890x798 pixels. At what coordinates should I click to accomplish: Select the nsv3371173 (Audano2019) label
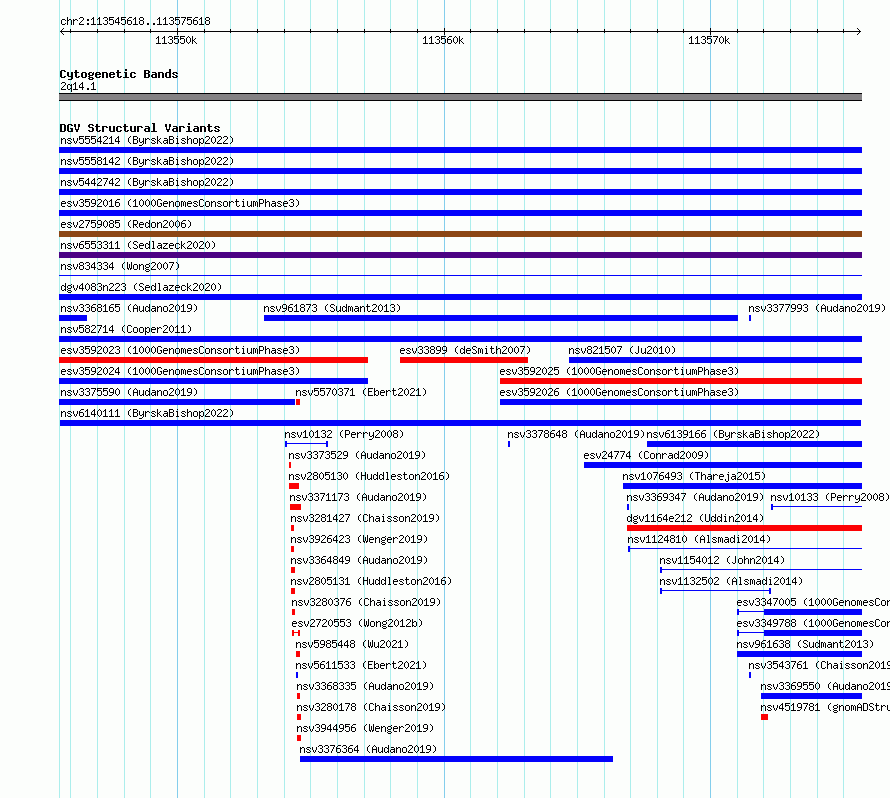[358, 497]
